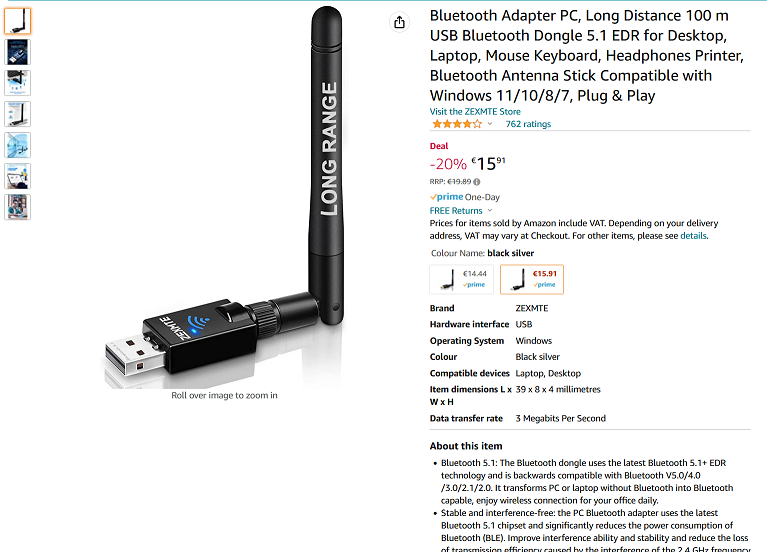767x552 pixels.
Task: Open the 762 ratings link
Action: [x=528, y=124]
